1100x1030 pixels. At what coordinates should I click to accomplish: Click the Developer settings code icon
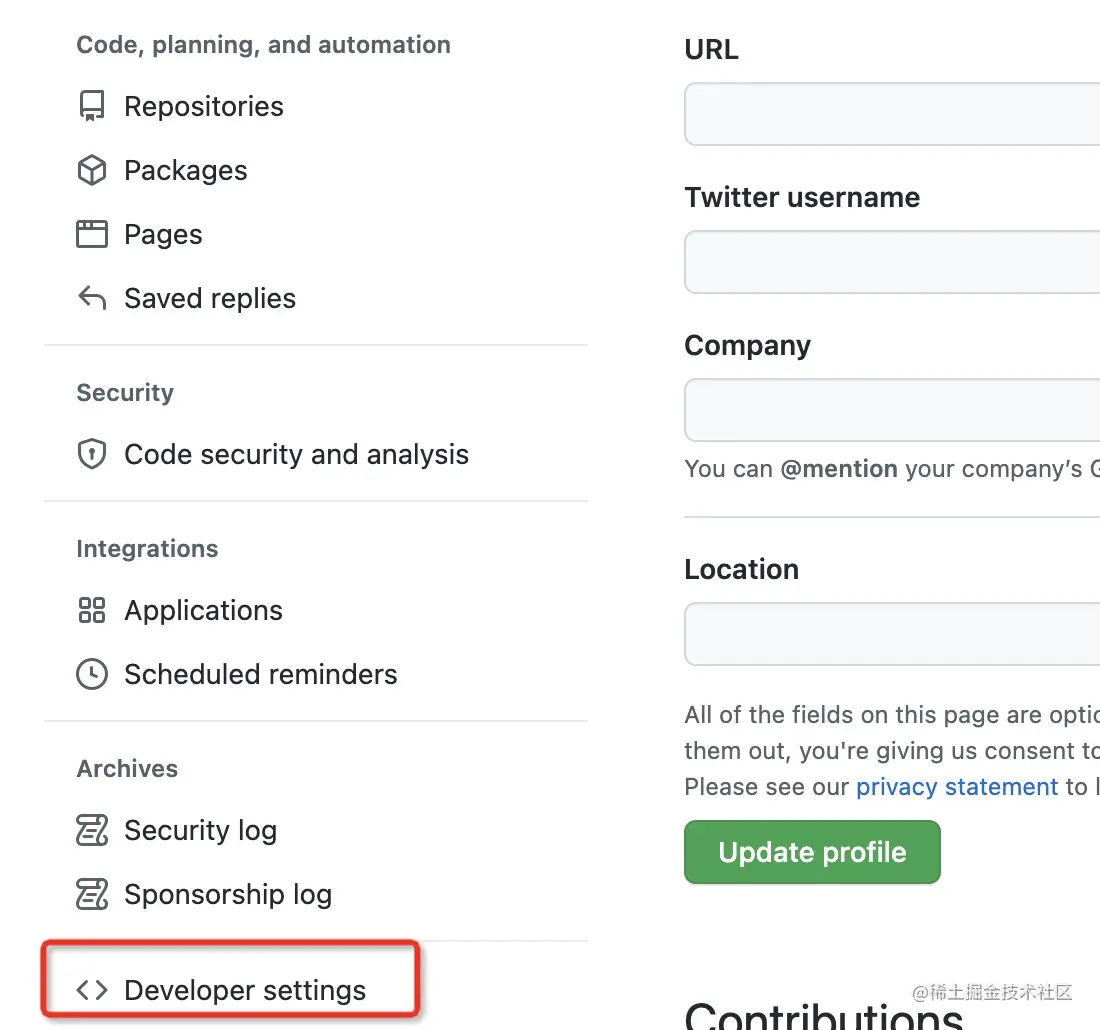click(92, 990)
